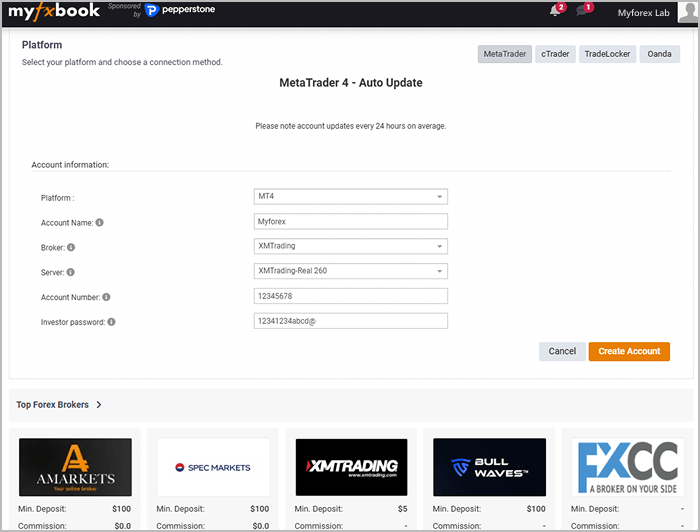
Task: Switch to the TradeLocker tab
Action: pos(607,54)
